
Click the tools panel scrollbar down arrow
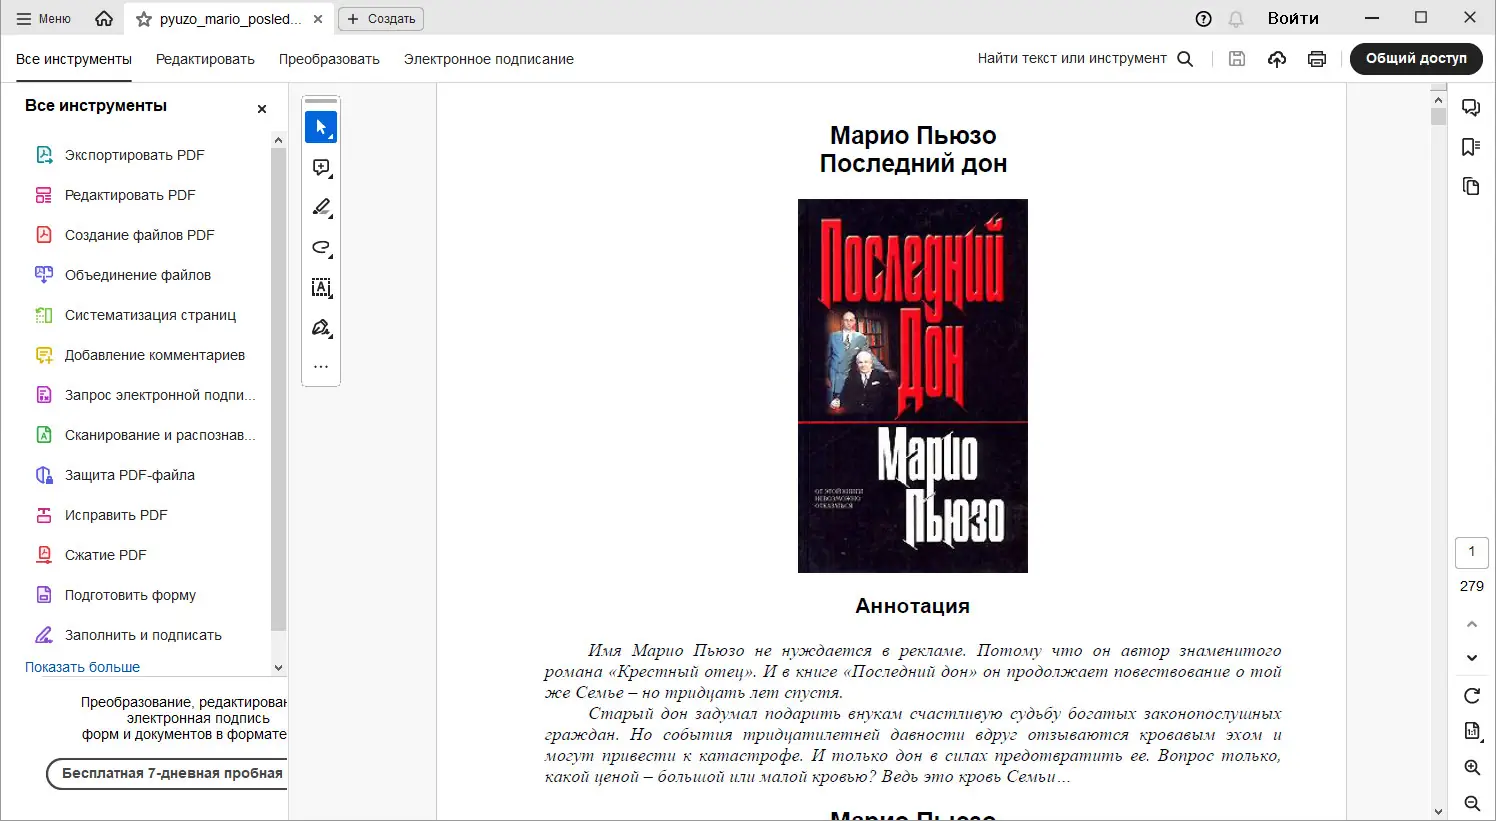(278, 668)
